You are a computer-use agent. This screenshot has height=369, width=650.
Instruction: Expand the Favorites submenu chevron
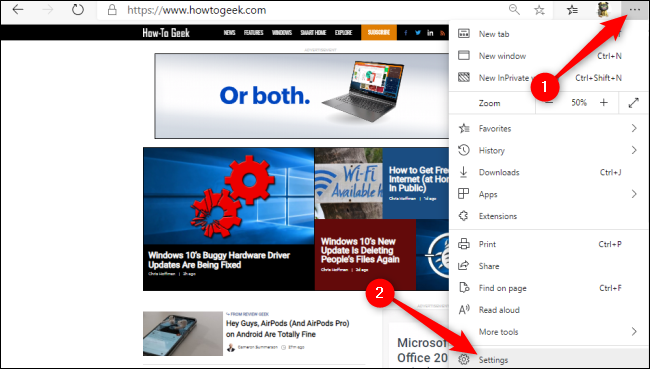634,129
